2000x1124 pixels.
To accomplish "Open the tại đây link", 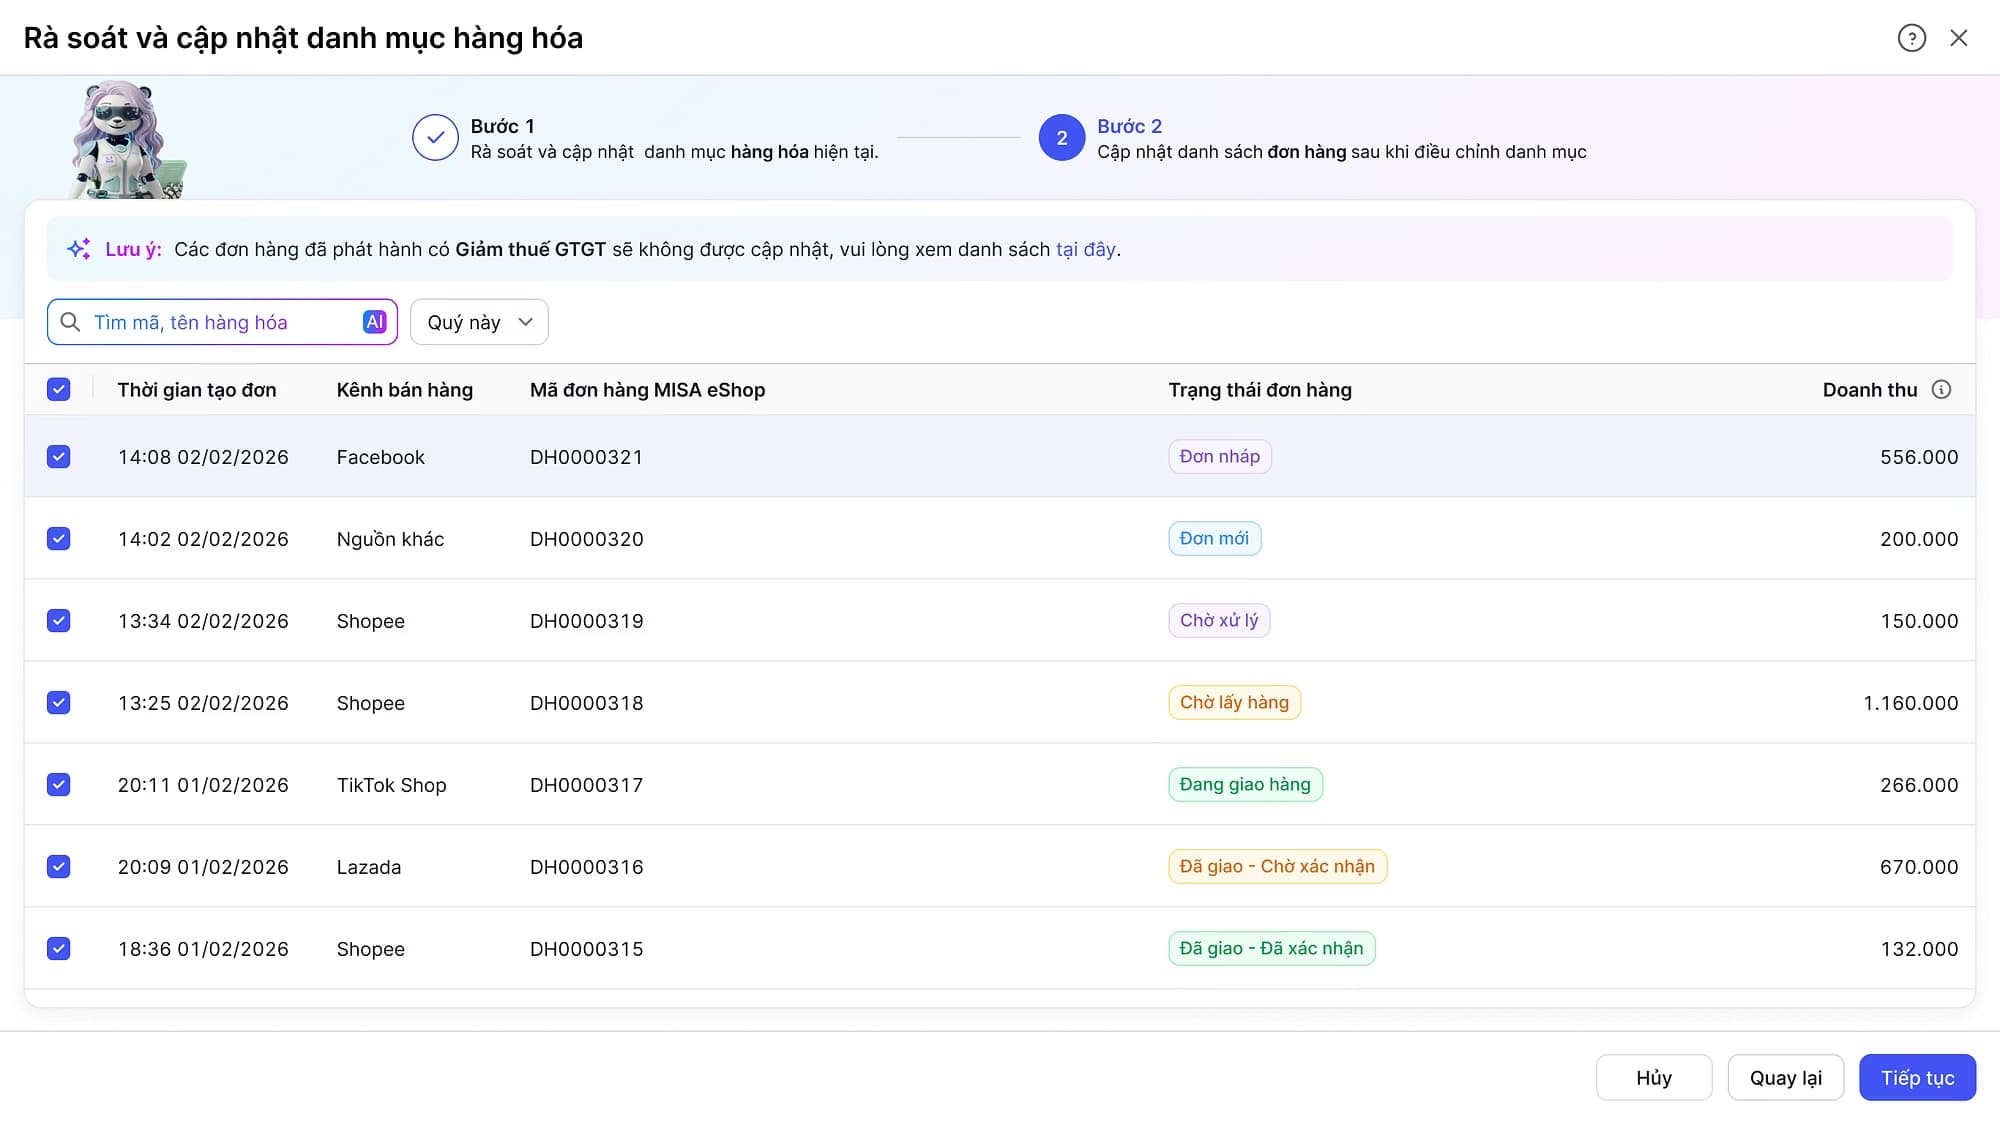I will pos(1085,249).
